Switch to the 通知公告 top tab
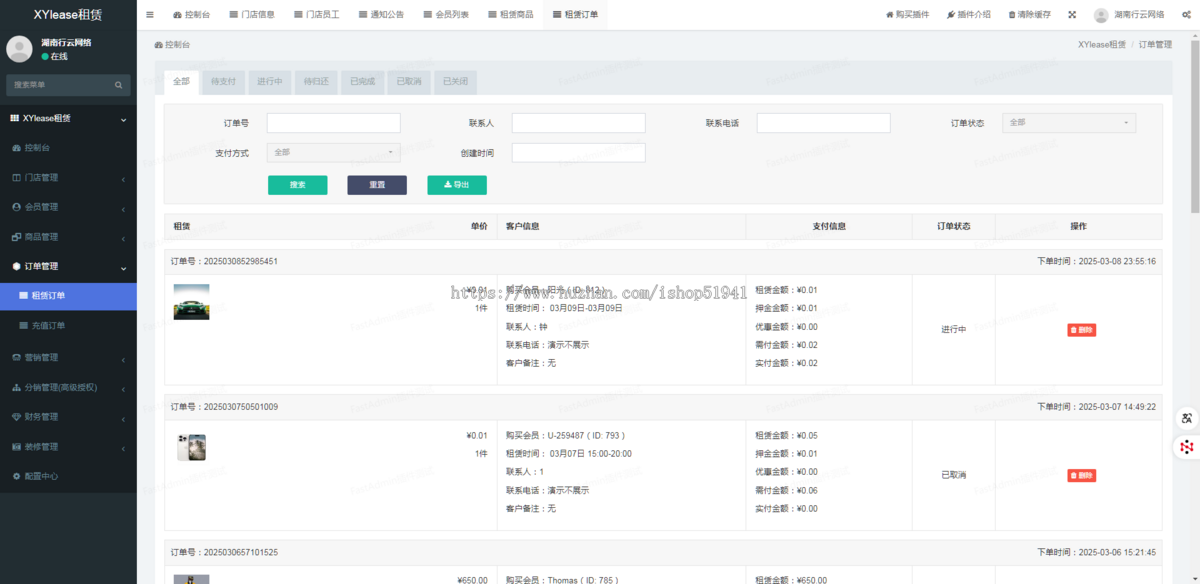1200x584 pixels. (381, 15)
